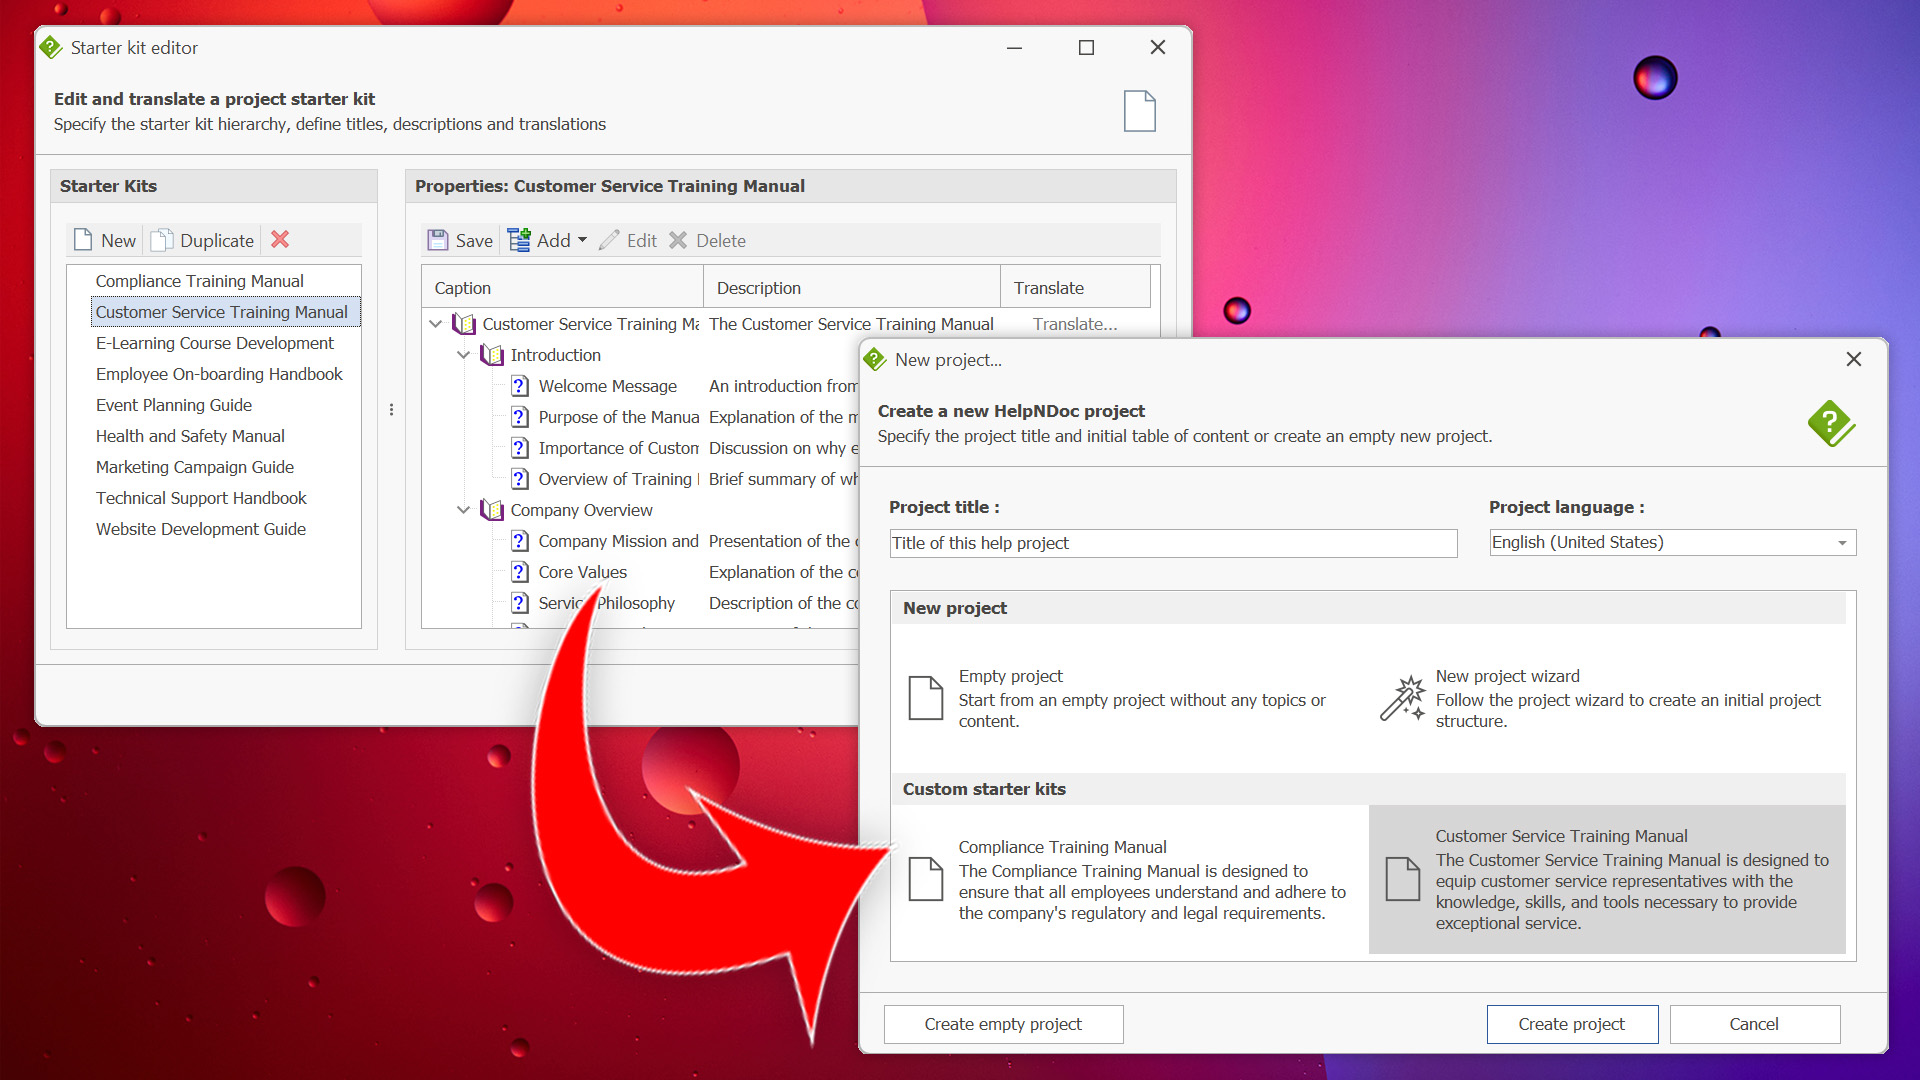Click Delete in properties toolbar
1920x1080 pixels.
pyautogui.click(x=707, y=240)
